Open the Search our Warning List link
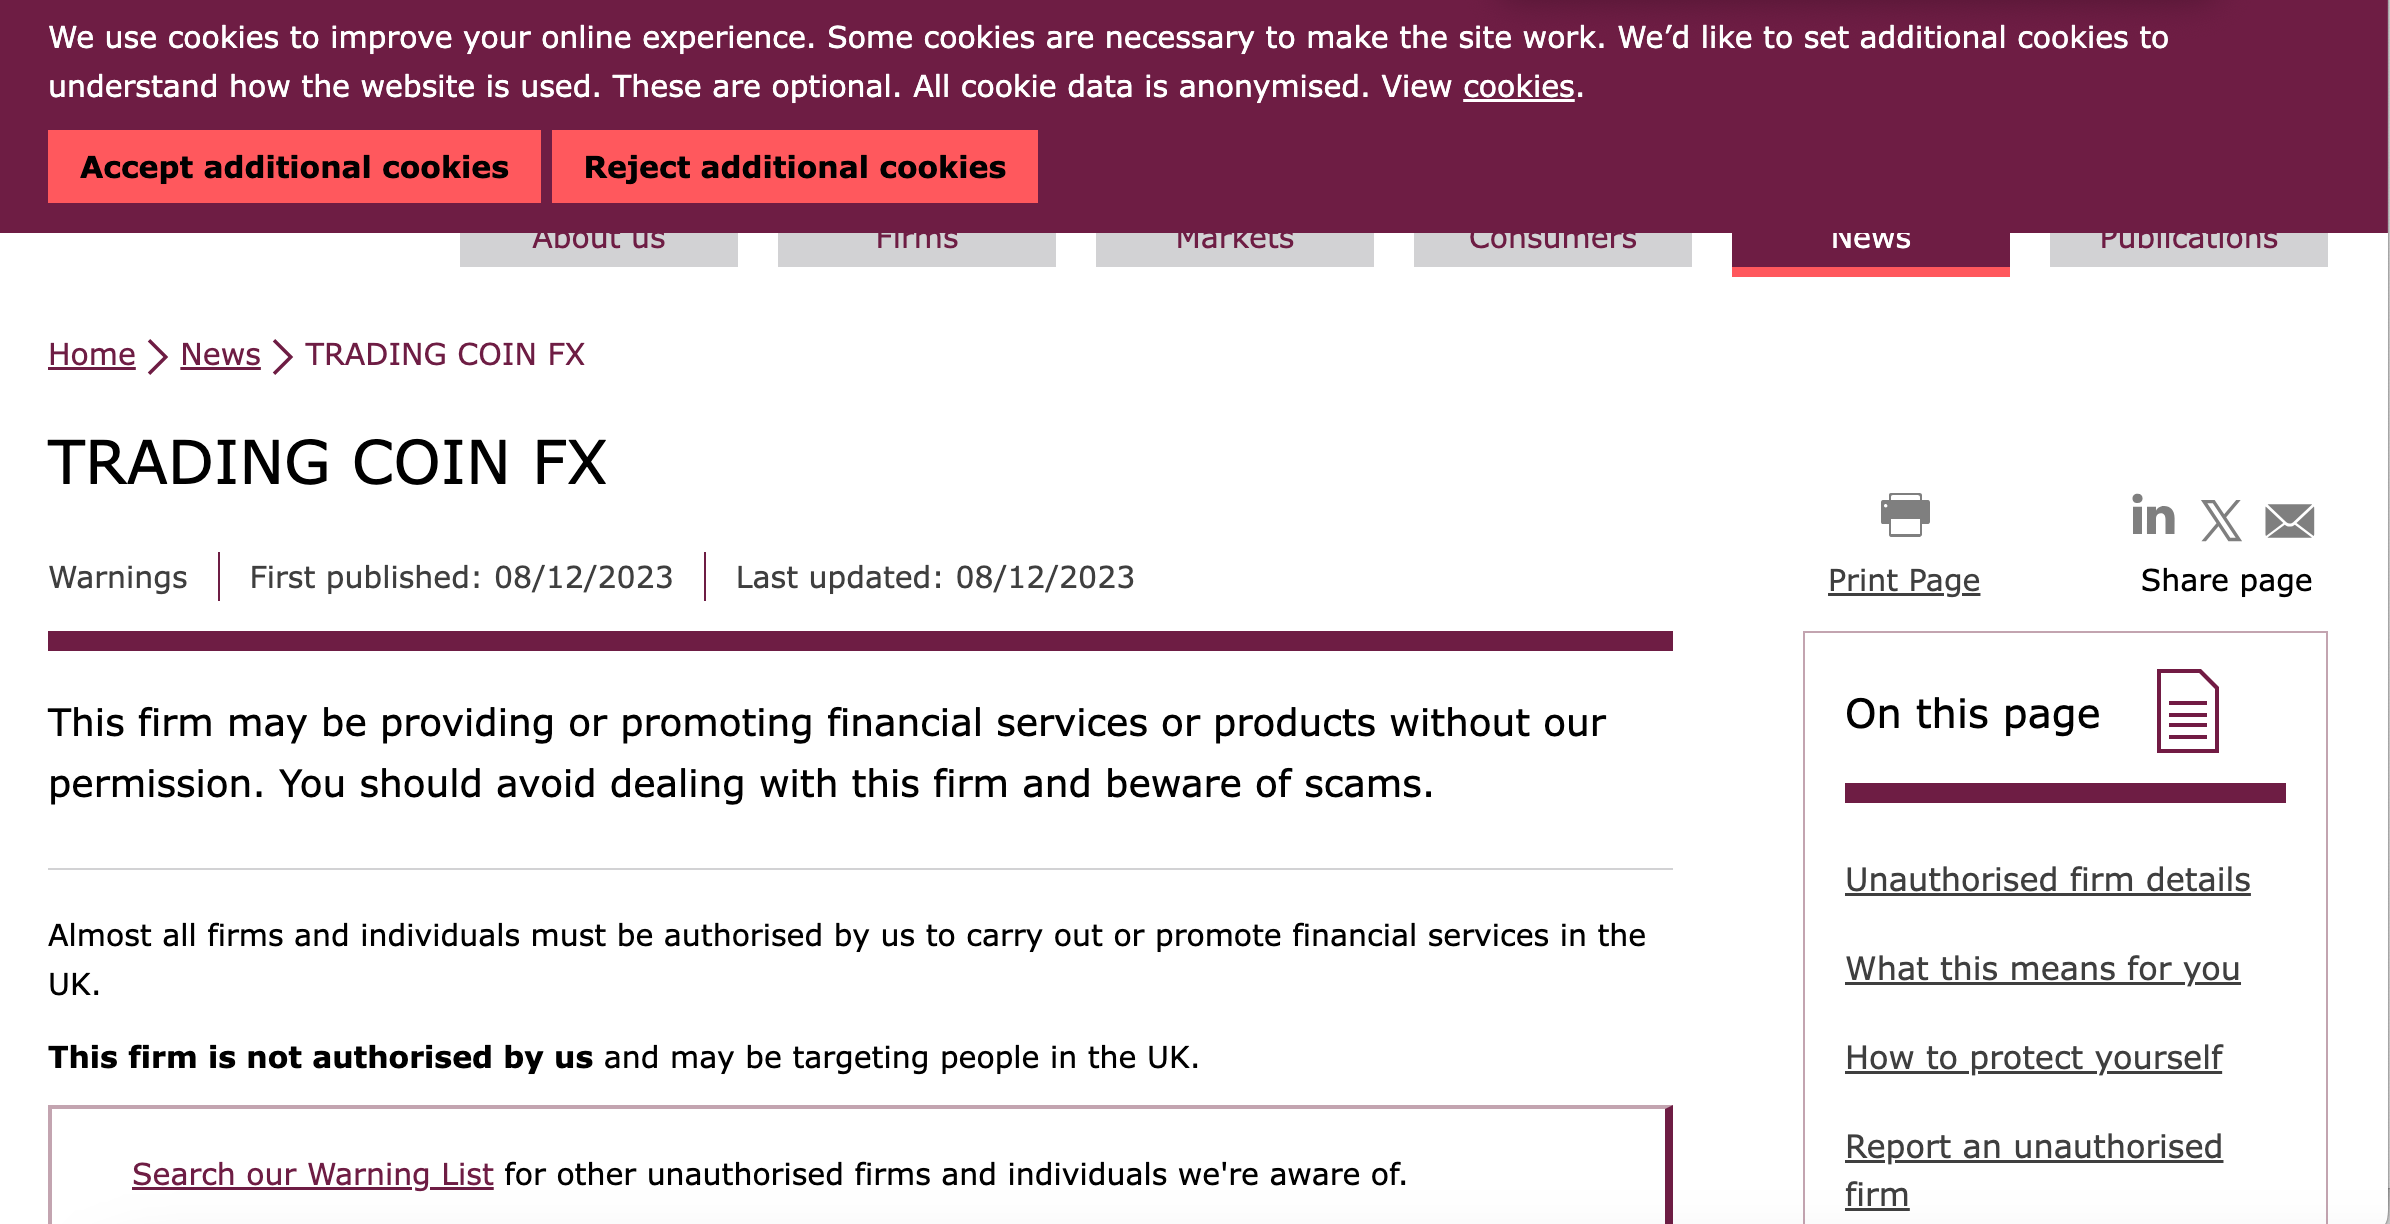The width and height of the screenshot is (2390, 1224). [x=312, y=1175]
